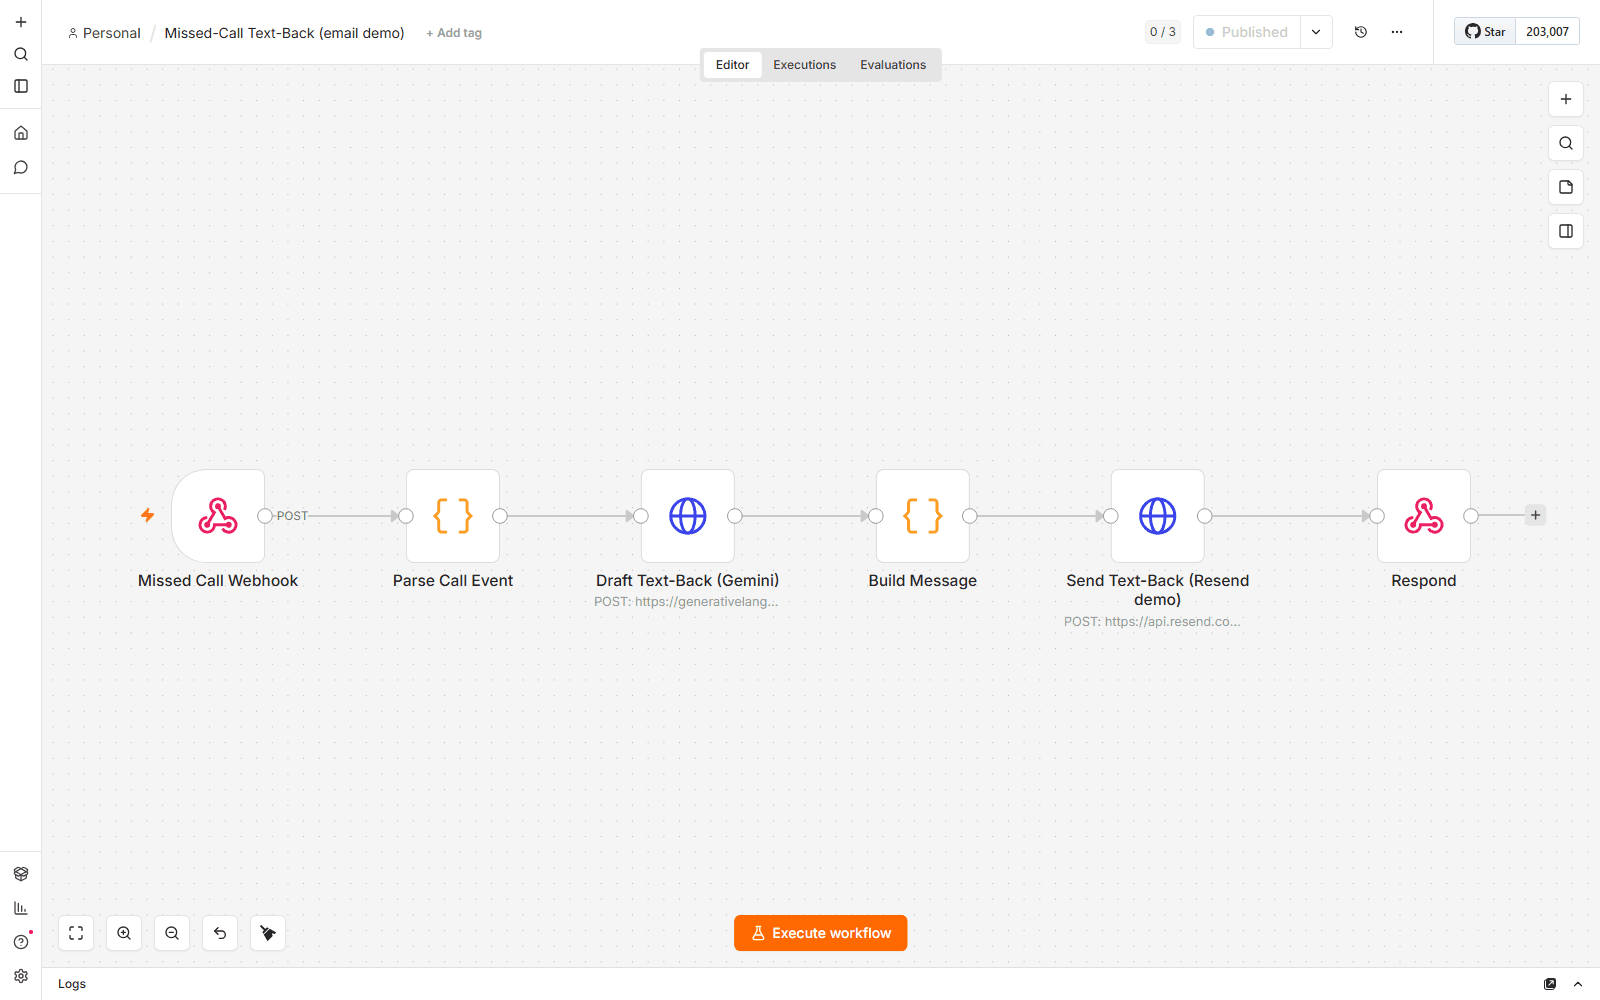Screen dimensions: 1600x1000
Task: Click the POST label on webhook connection
Action: 292,516
